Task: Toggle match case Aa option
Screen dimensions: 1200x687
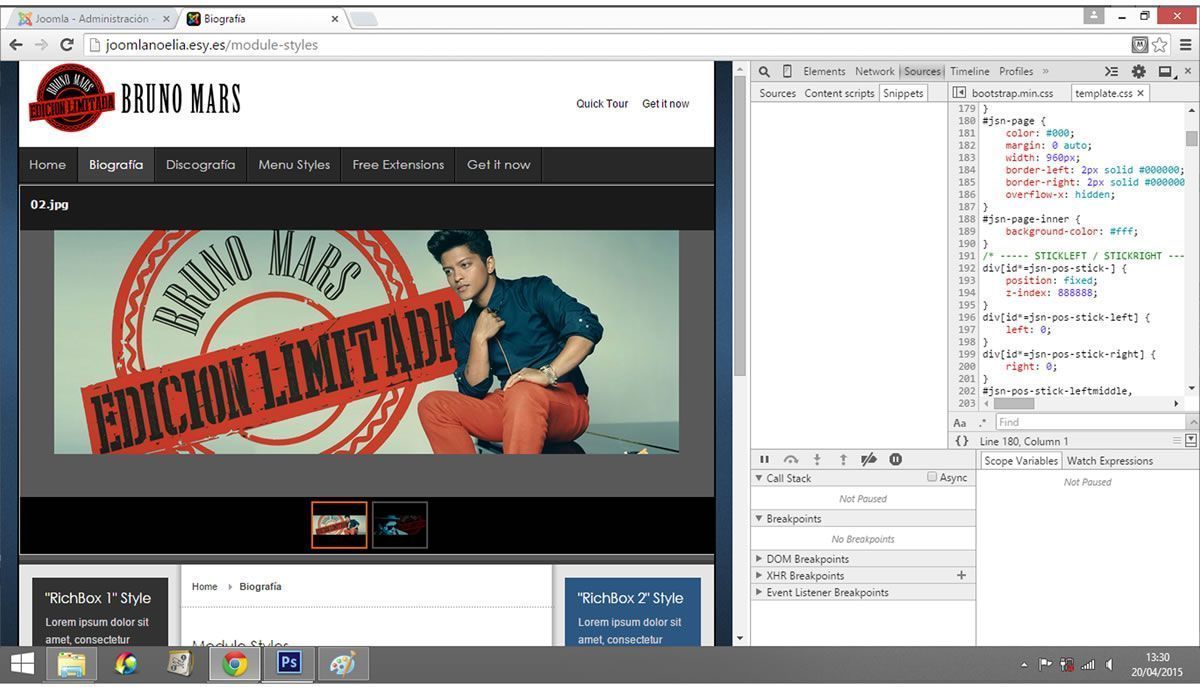Action: [x=960, y=423]
